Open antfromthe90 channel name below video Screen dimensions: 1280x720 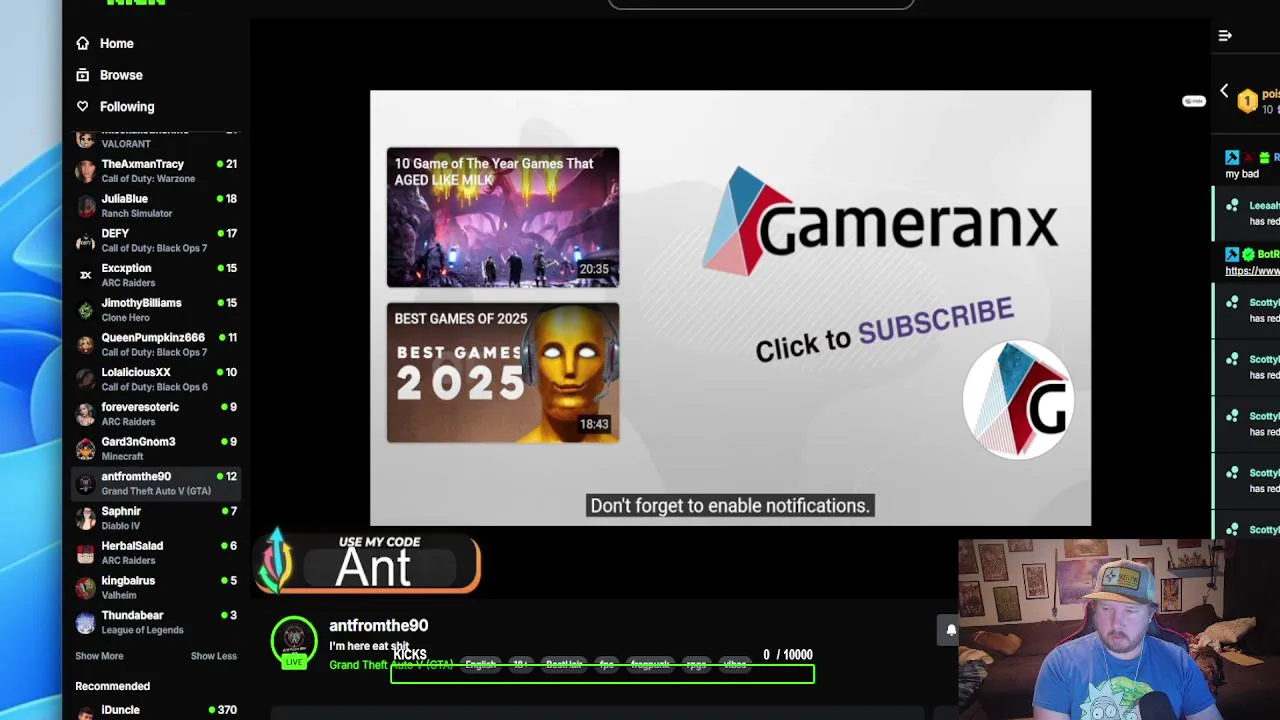tap(379, 625)
